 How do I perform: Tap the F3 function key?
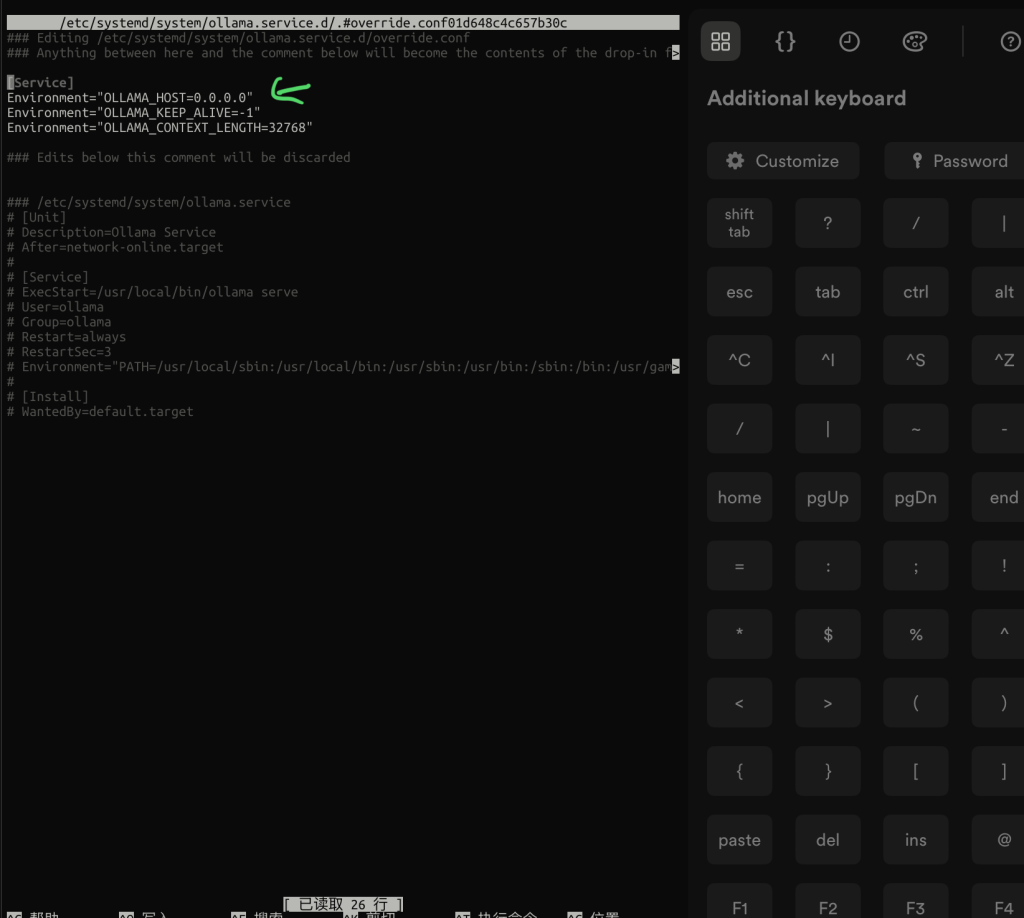pos(916,901)
